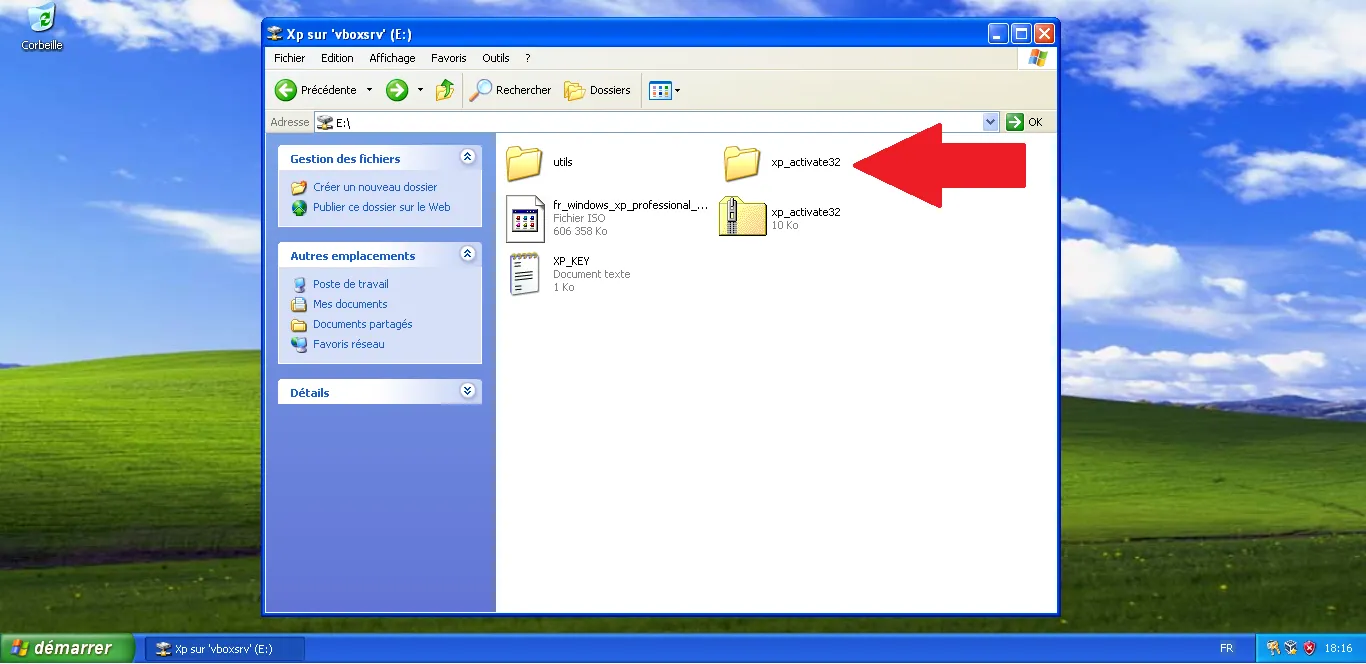Open the Outils menu
The image size is (1366, 664).
pyautogui.click(x=495, y=57)
